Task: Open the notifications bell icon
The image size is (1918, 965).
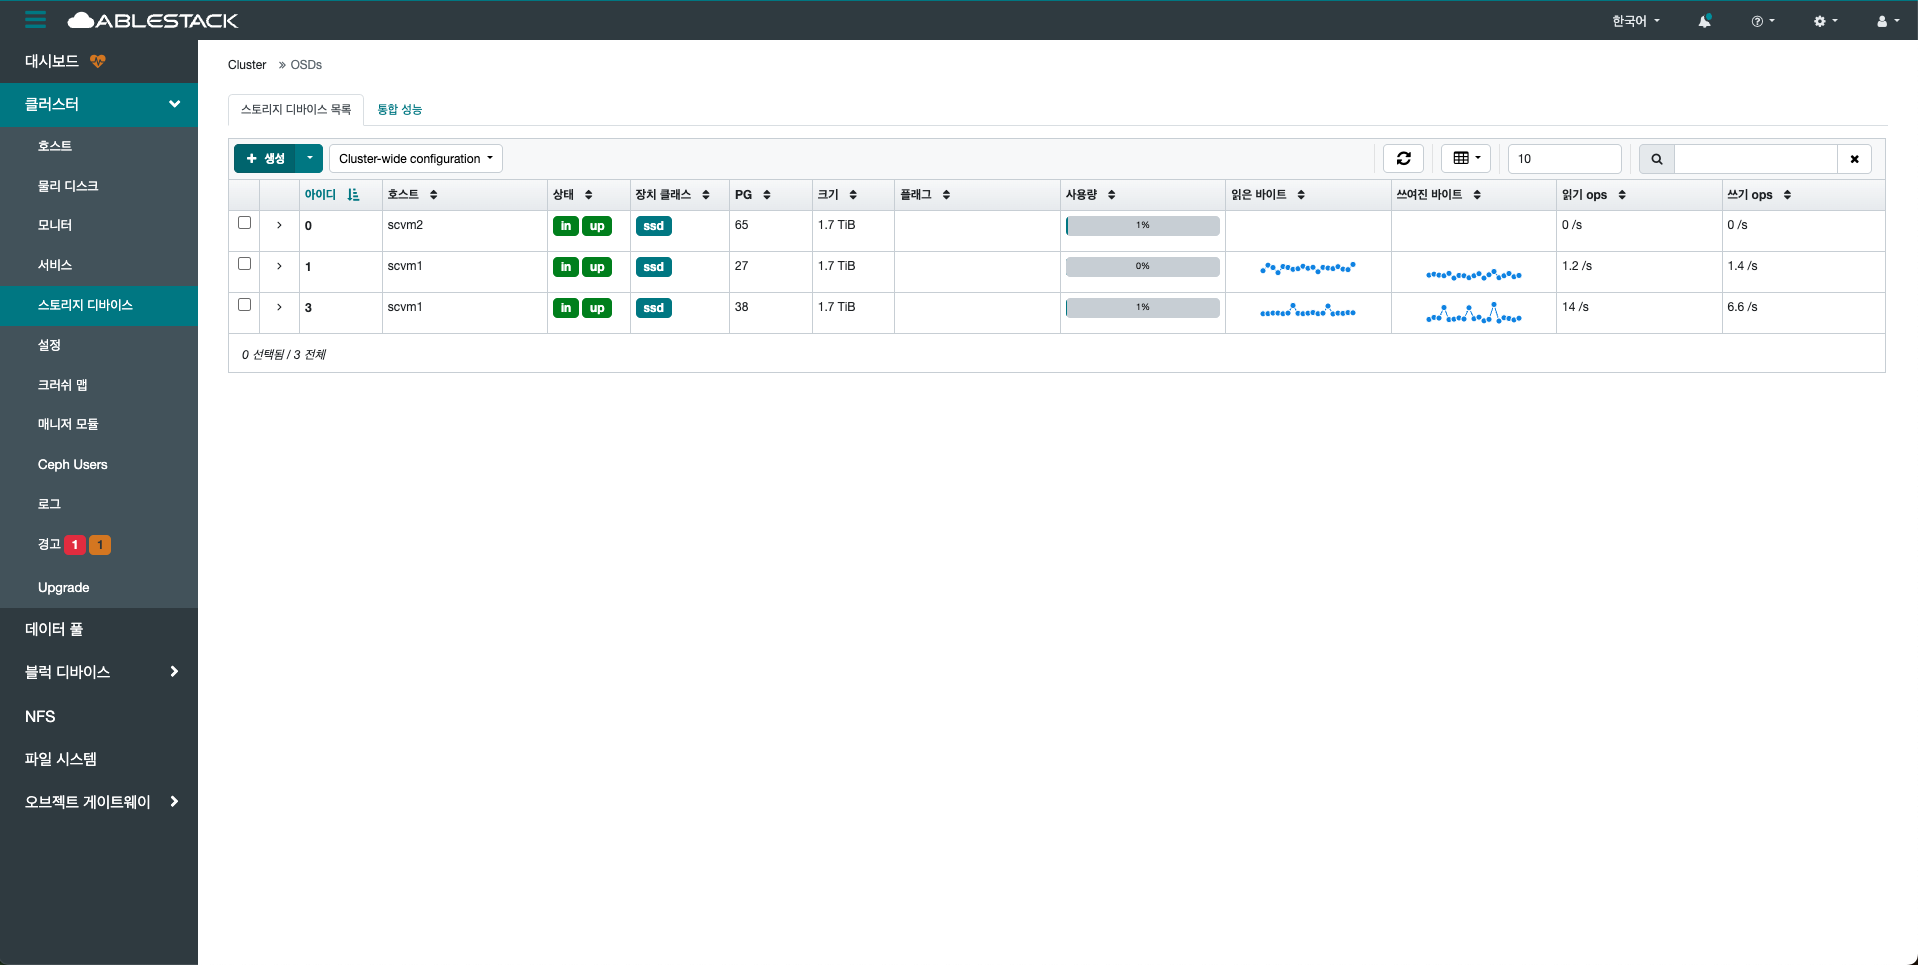Action: pos(1704,21)
